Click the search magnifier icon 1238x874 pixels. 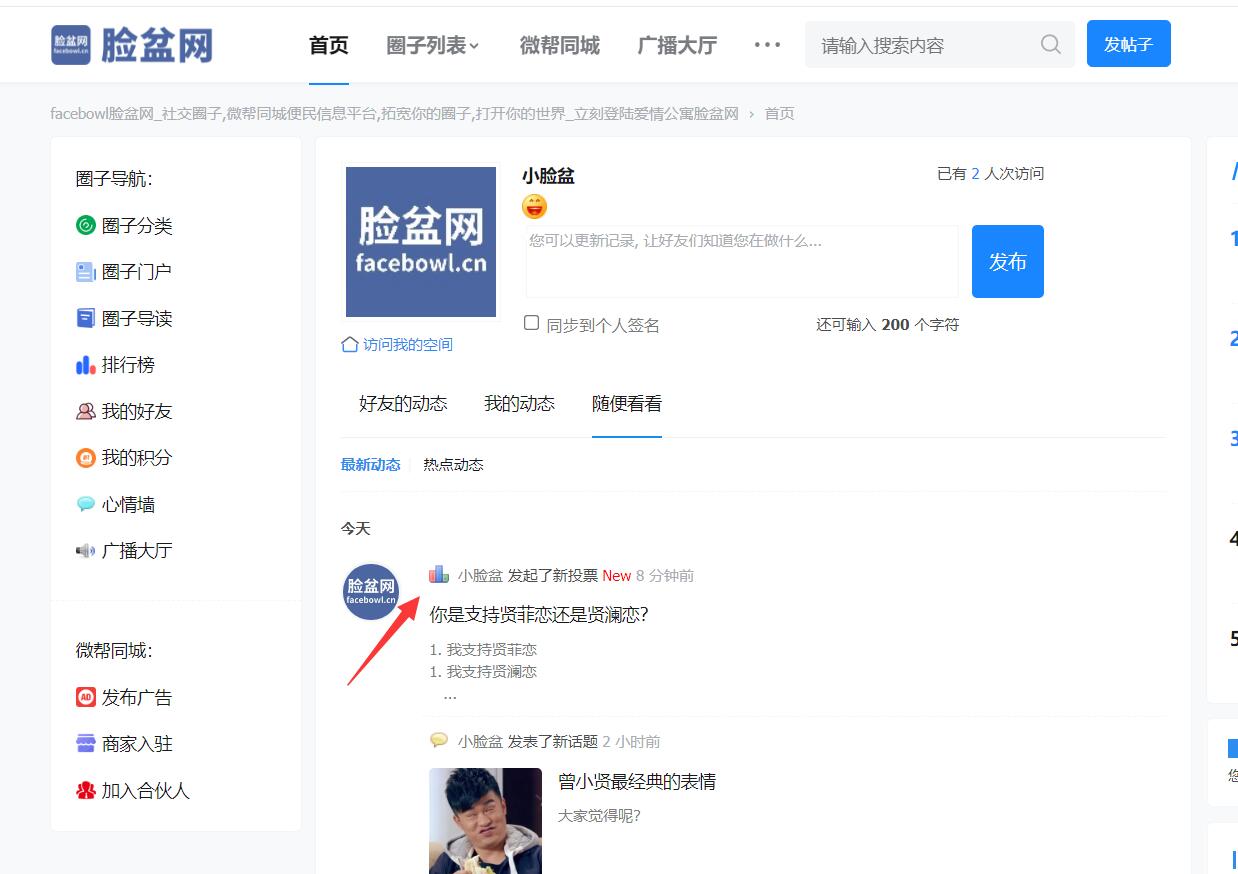click(x=1050, y=45)
